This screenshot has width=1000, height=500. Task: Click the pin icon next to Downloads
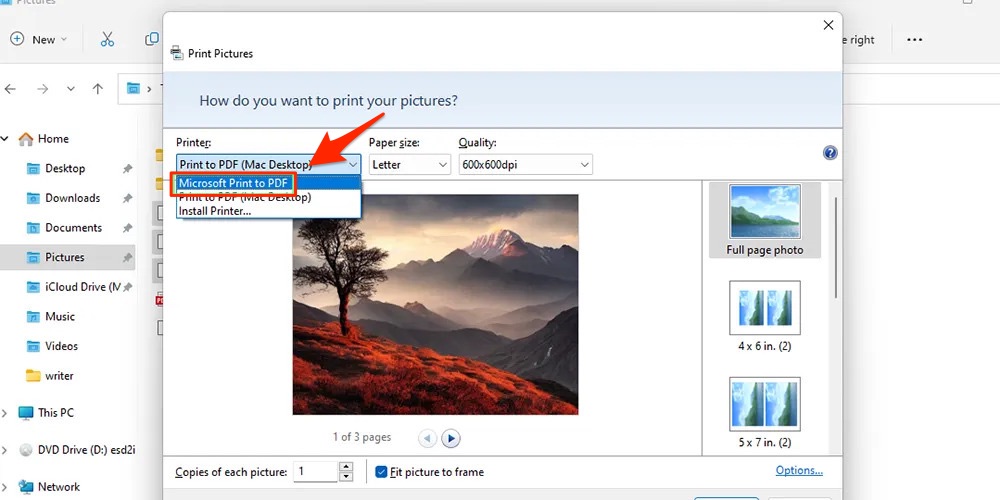[x=128, y=198]
